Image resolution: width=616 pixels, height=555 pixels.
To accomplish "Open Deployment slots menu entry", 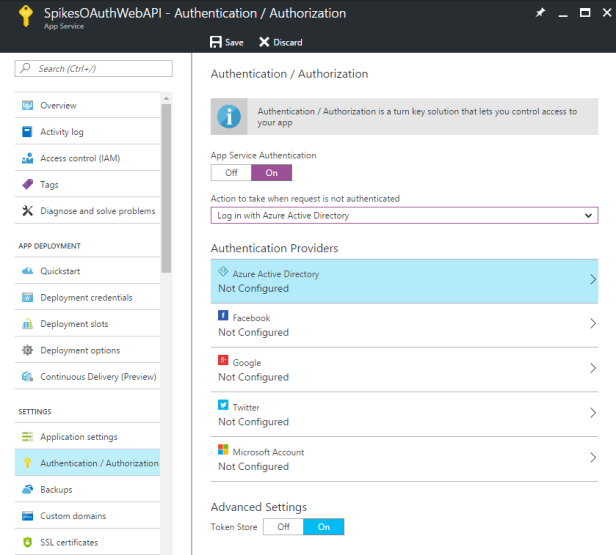I will [x=87, y=324].
